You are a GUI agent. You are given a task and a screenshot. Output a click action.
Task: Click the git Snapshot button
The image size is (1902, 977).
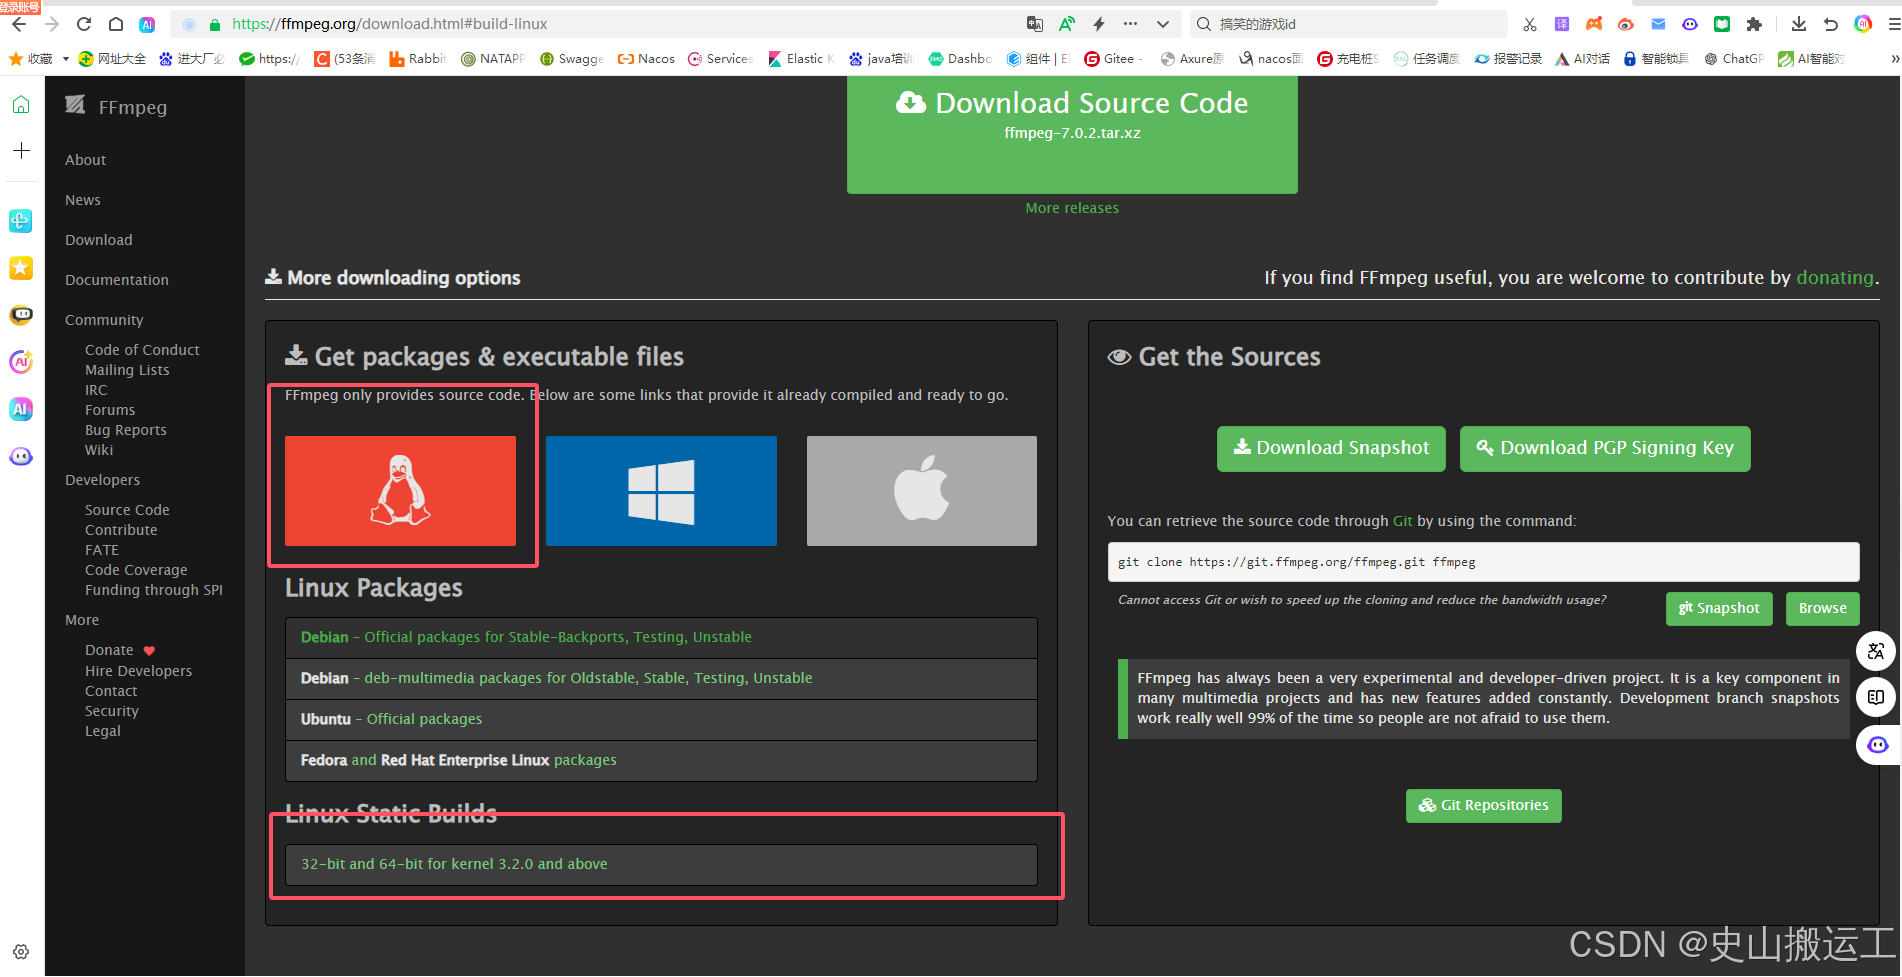point(1719,608)
